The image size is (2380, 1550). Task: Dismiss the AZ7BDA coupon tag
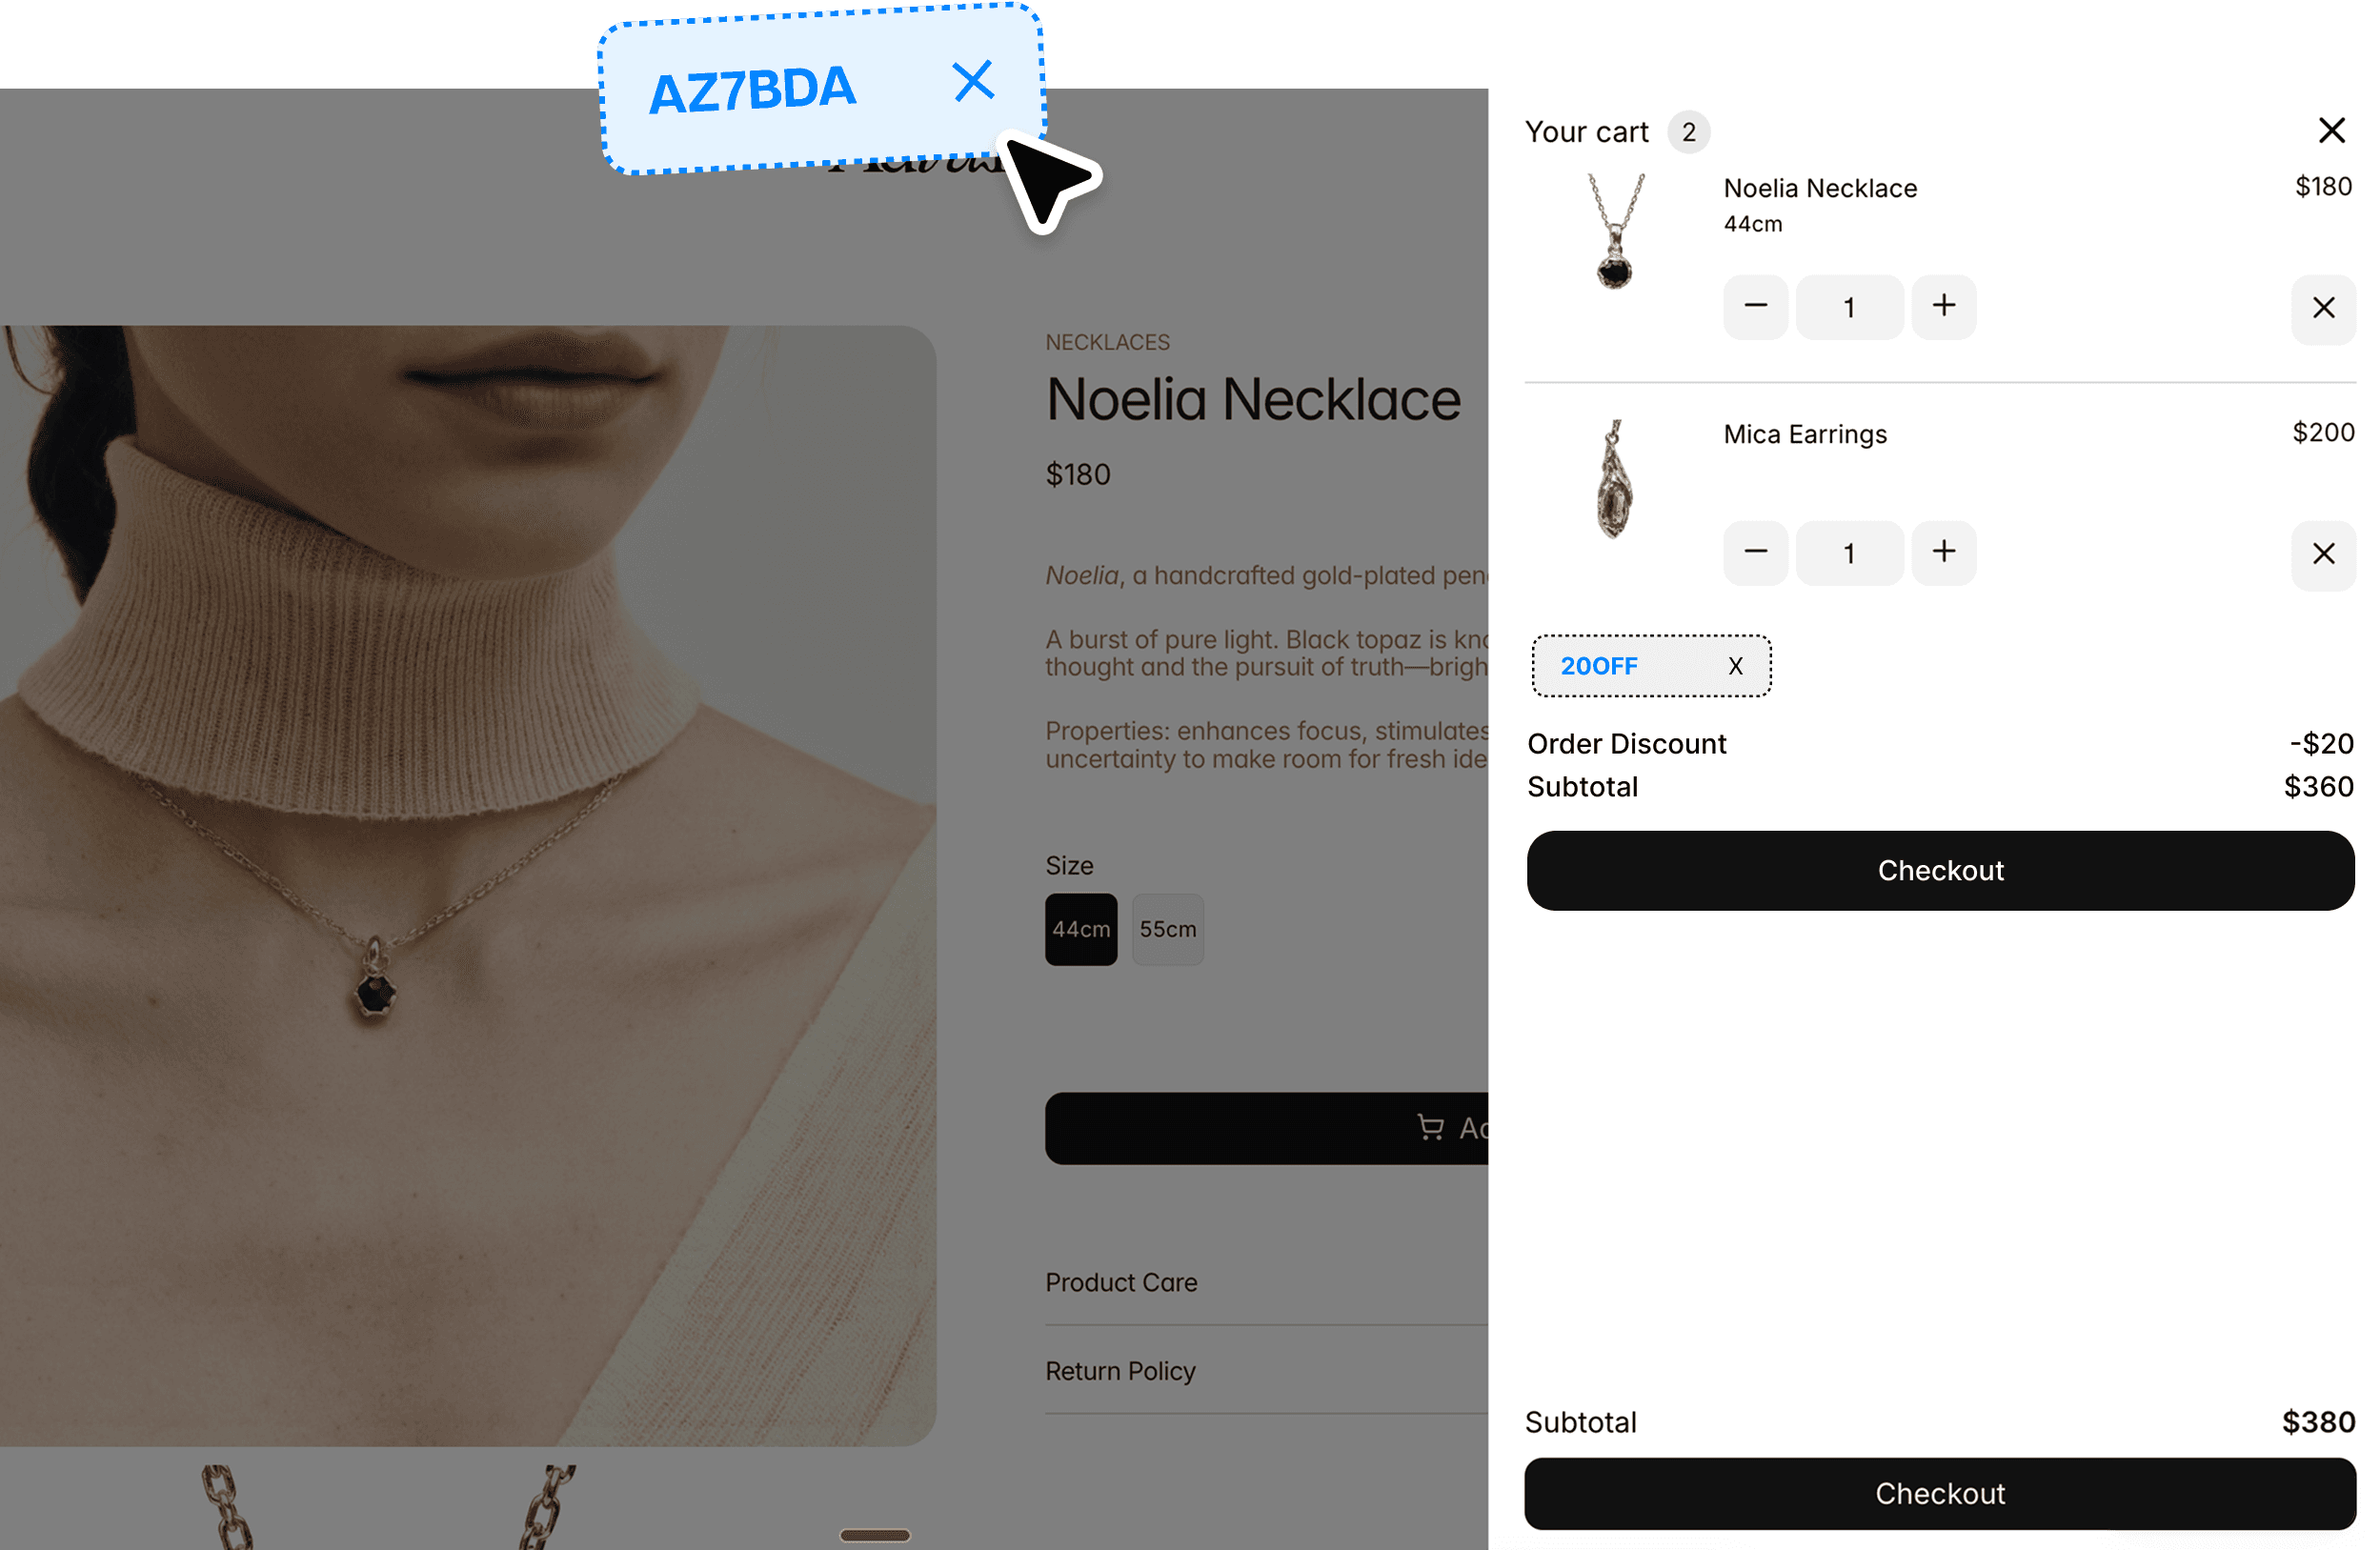pyautogui.click(x=973, y=81)
